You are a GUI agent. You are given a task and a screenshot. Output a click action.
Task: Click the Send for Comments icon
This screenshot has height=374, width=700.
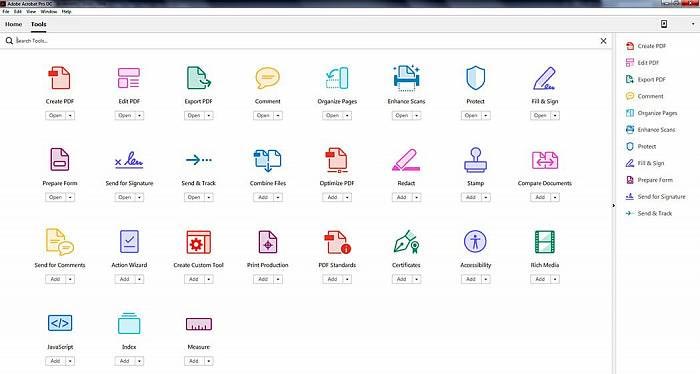tap(59, 241)
